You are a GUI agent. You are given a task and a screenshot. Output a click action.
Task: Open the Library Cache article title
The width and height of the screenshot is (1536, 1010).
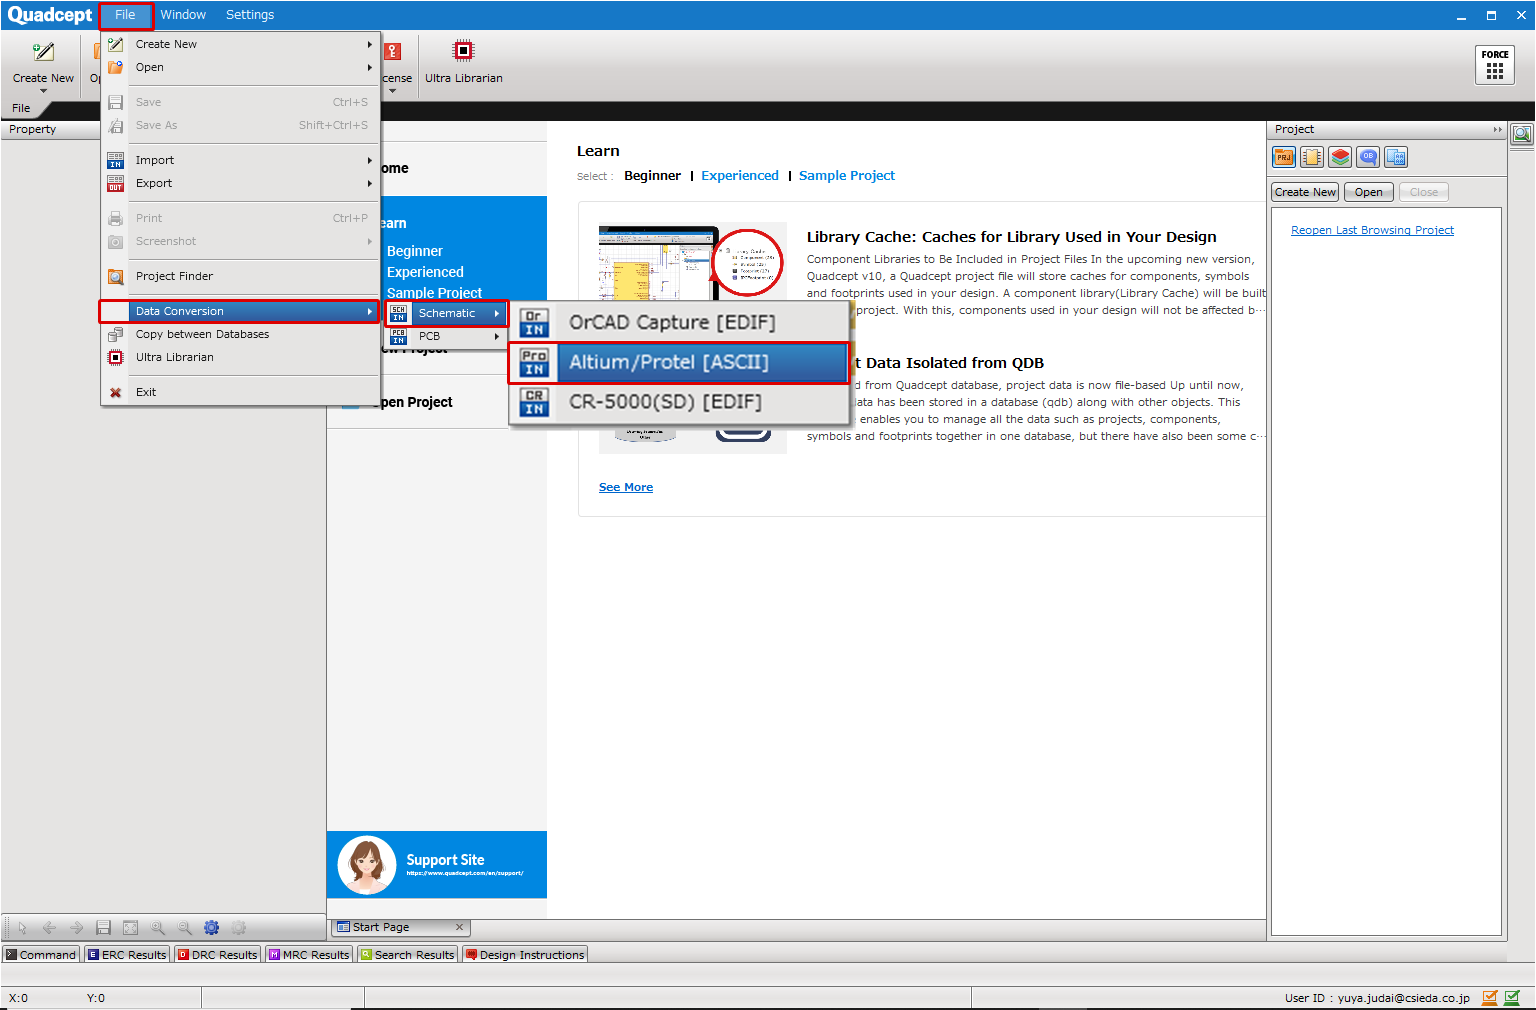click(x=1012, y=237)
